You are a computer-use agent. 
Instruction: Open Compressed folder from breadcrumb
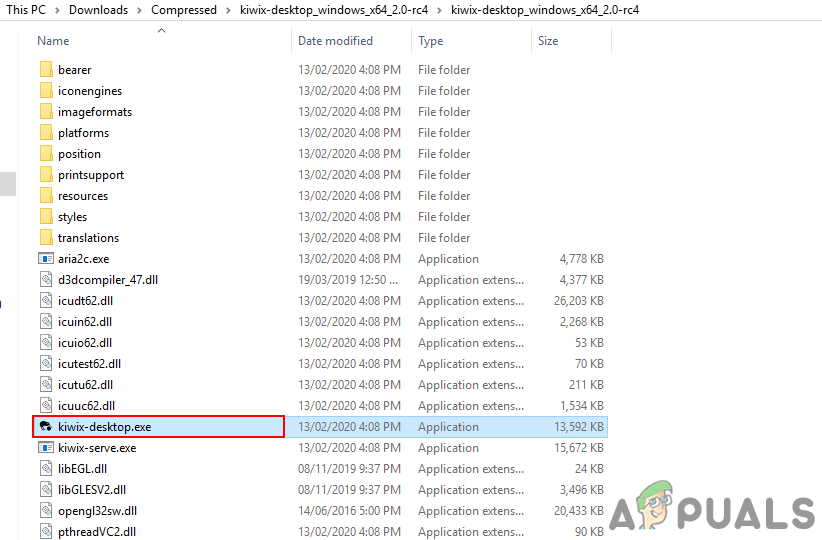pos(184,10)
